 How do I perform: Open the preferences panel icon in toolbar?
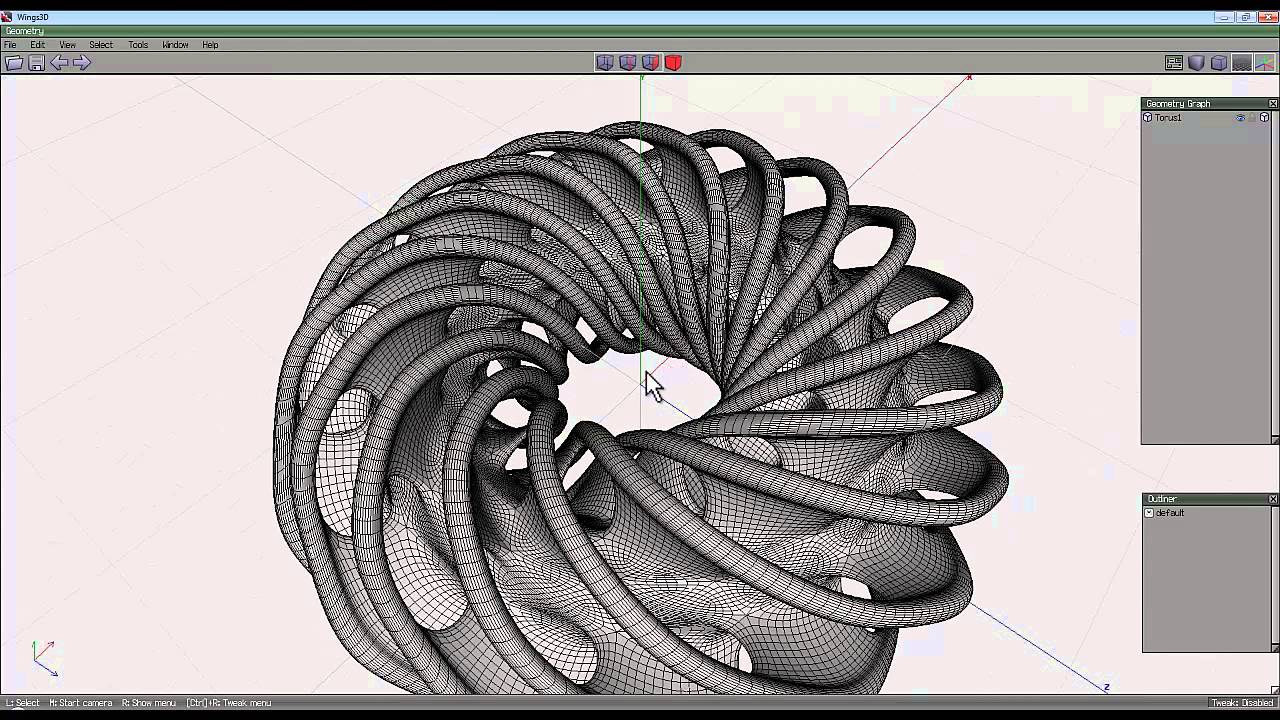click(1174, 63)
